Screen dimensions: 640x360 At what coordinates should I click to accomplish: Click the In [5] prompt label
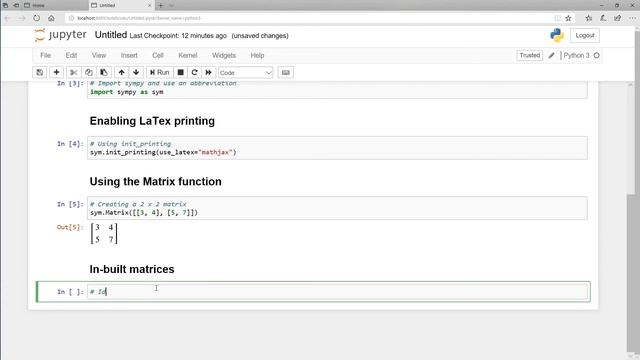tap(70, 204)
